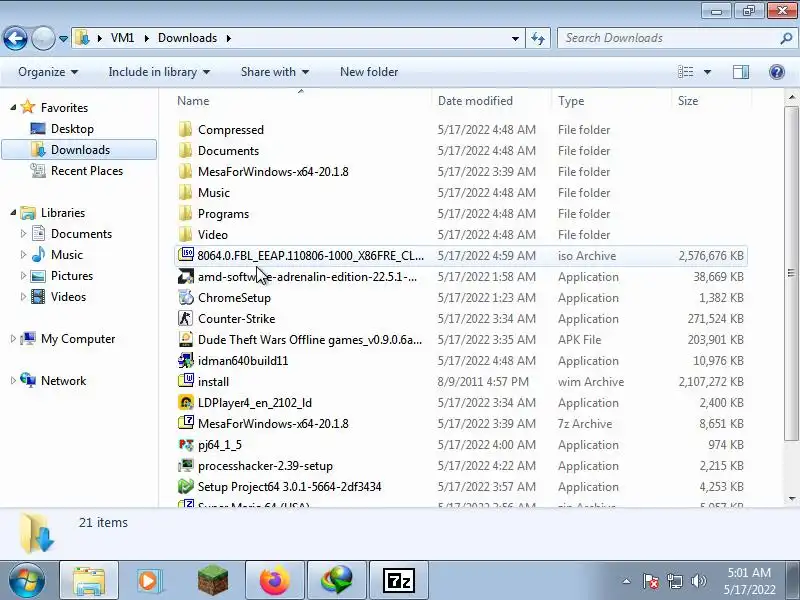Expand the Documents library node
Viewport: 800px width, 600px height.
[x=23, y=234]
